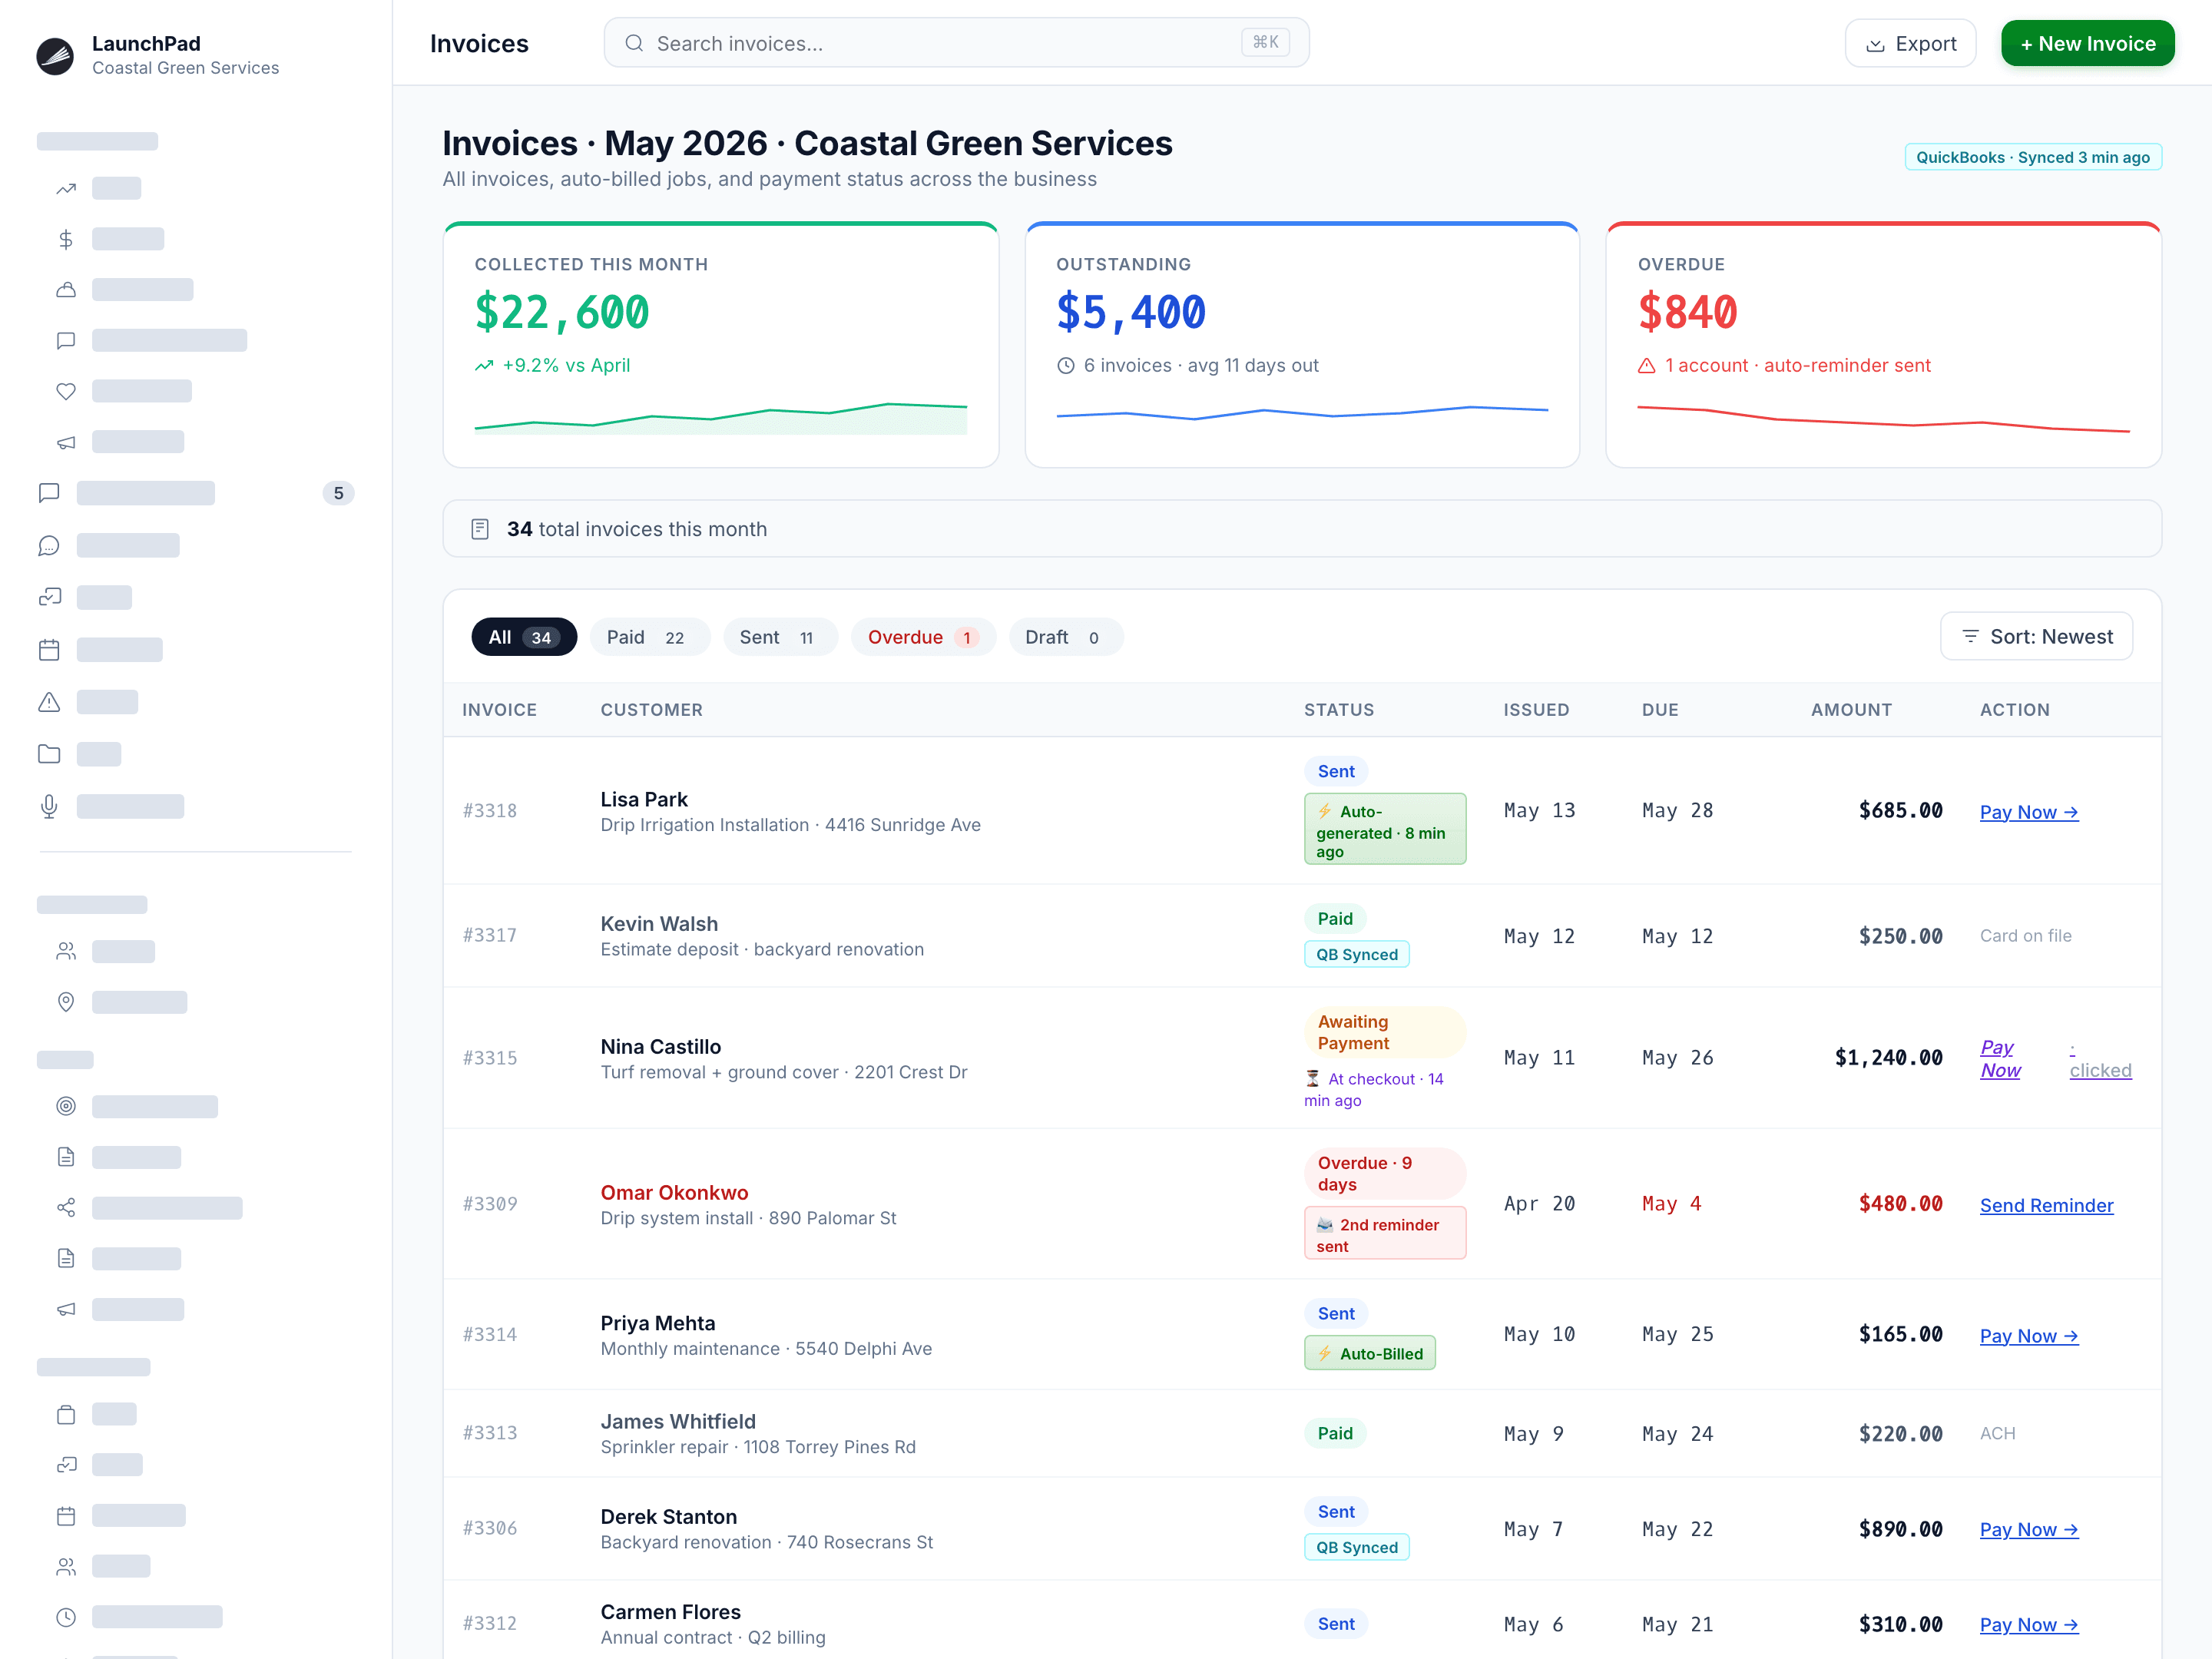The image size is (2212, 1659).
Task: Select the All 34 tab
Action: coord(524,637)
